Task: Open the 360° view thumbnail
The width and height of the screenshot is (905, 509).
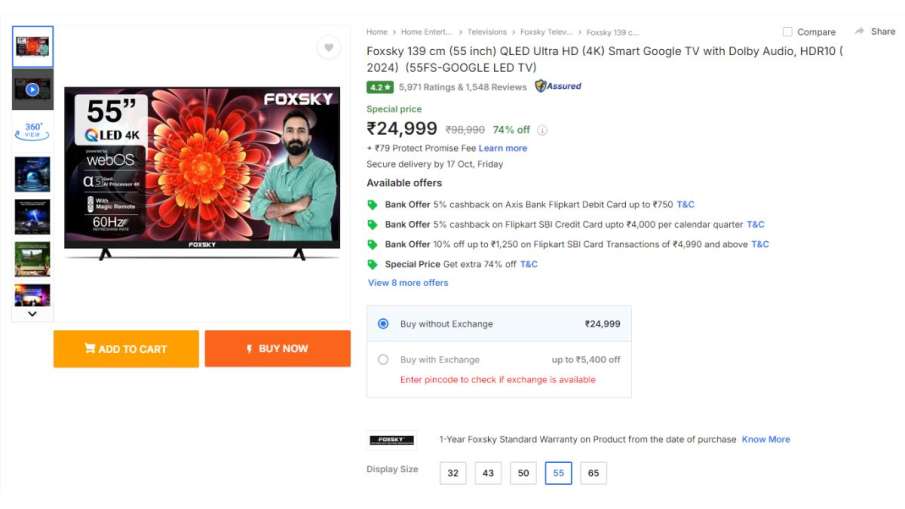Action: pos(33,131)
